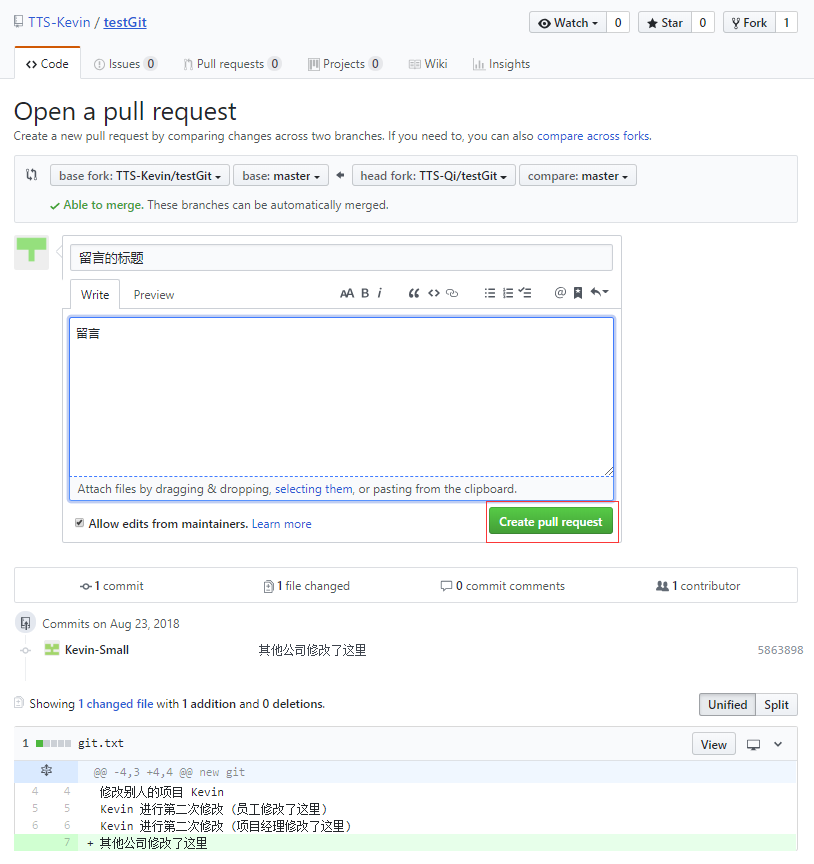Open the Projects tab
The width and height of the screenshot is (814, 864).
(x=344, y=64)
